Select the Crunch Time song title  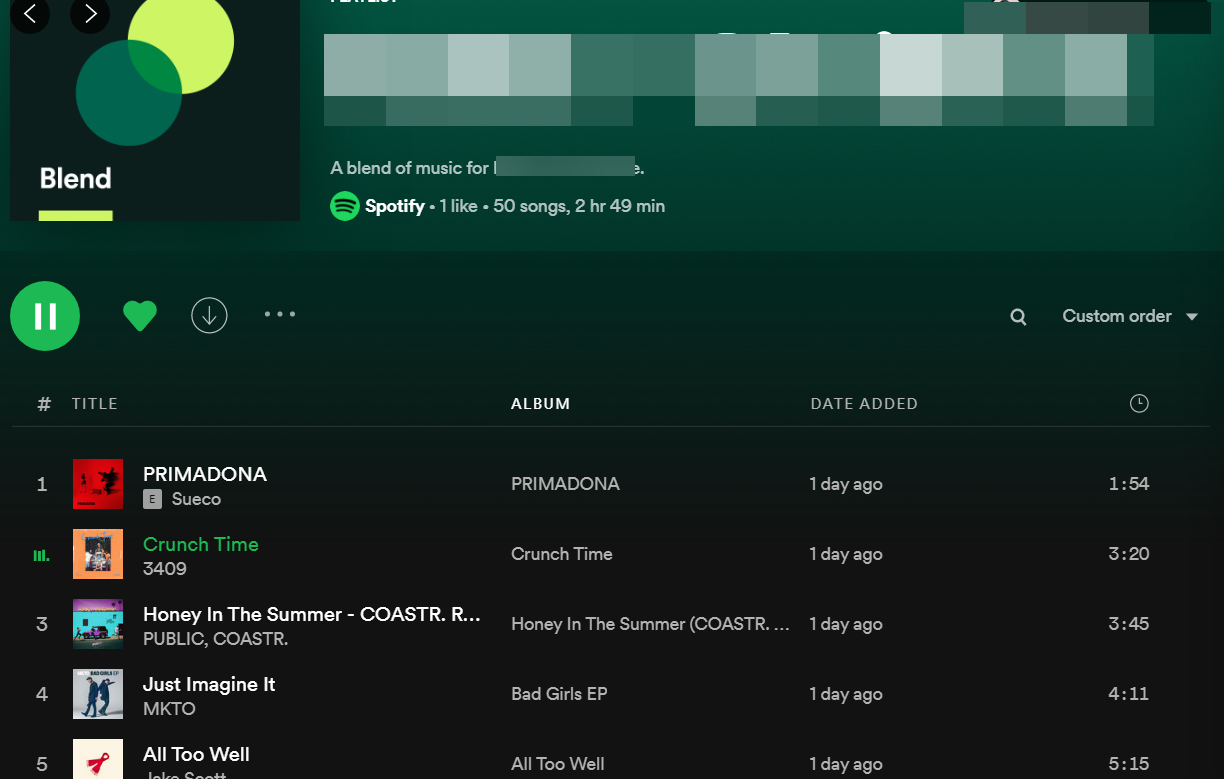coord(201,544)
